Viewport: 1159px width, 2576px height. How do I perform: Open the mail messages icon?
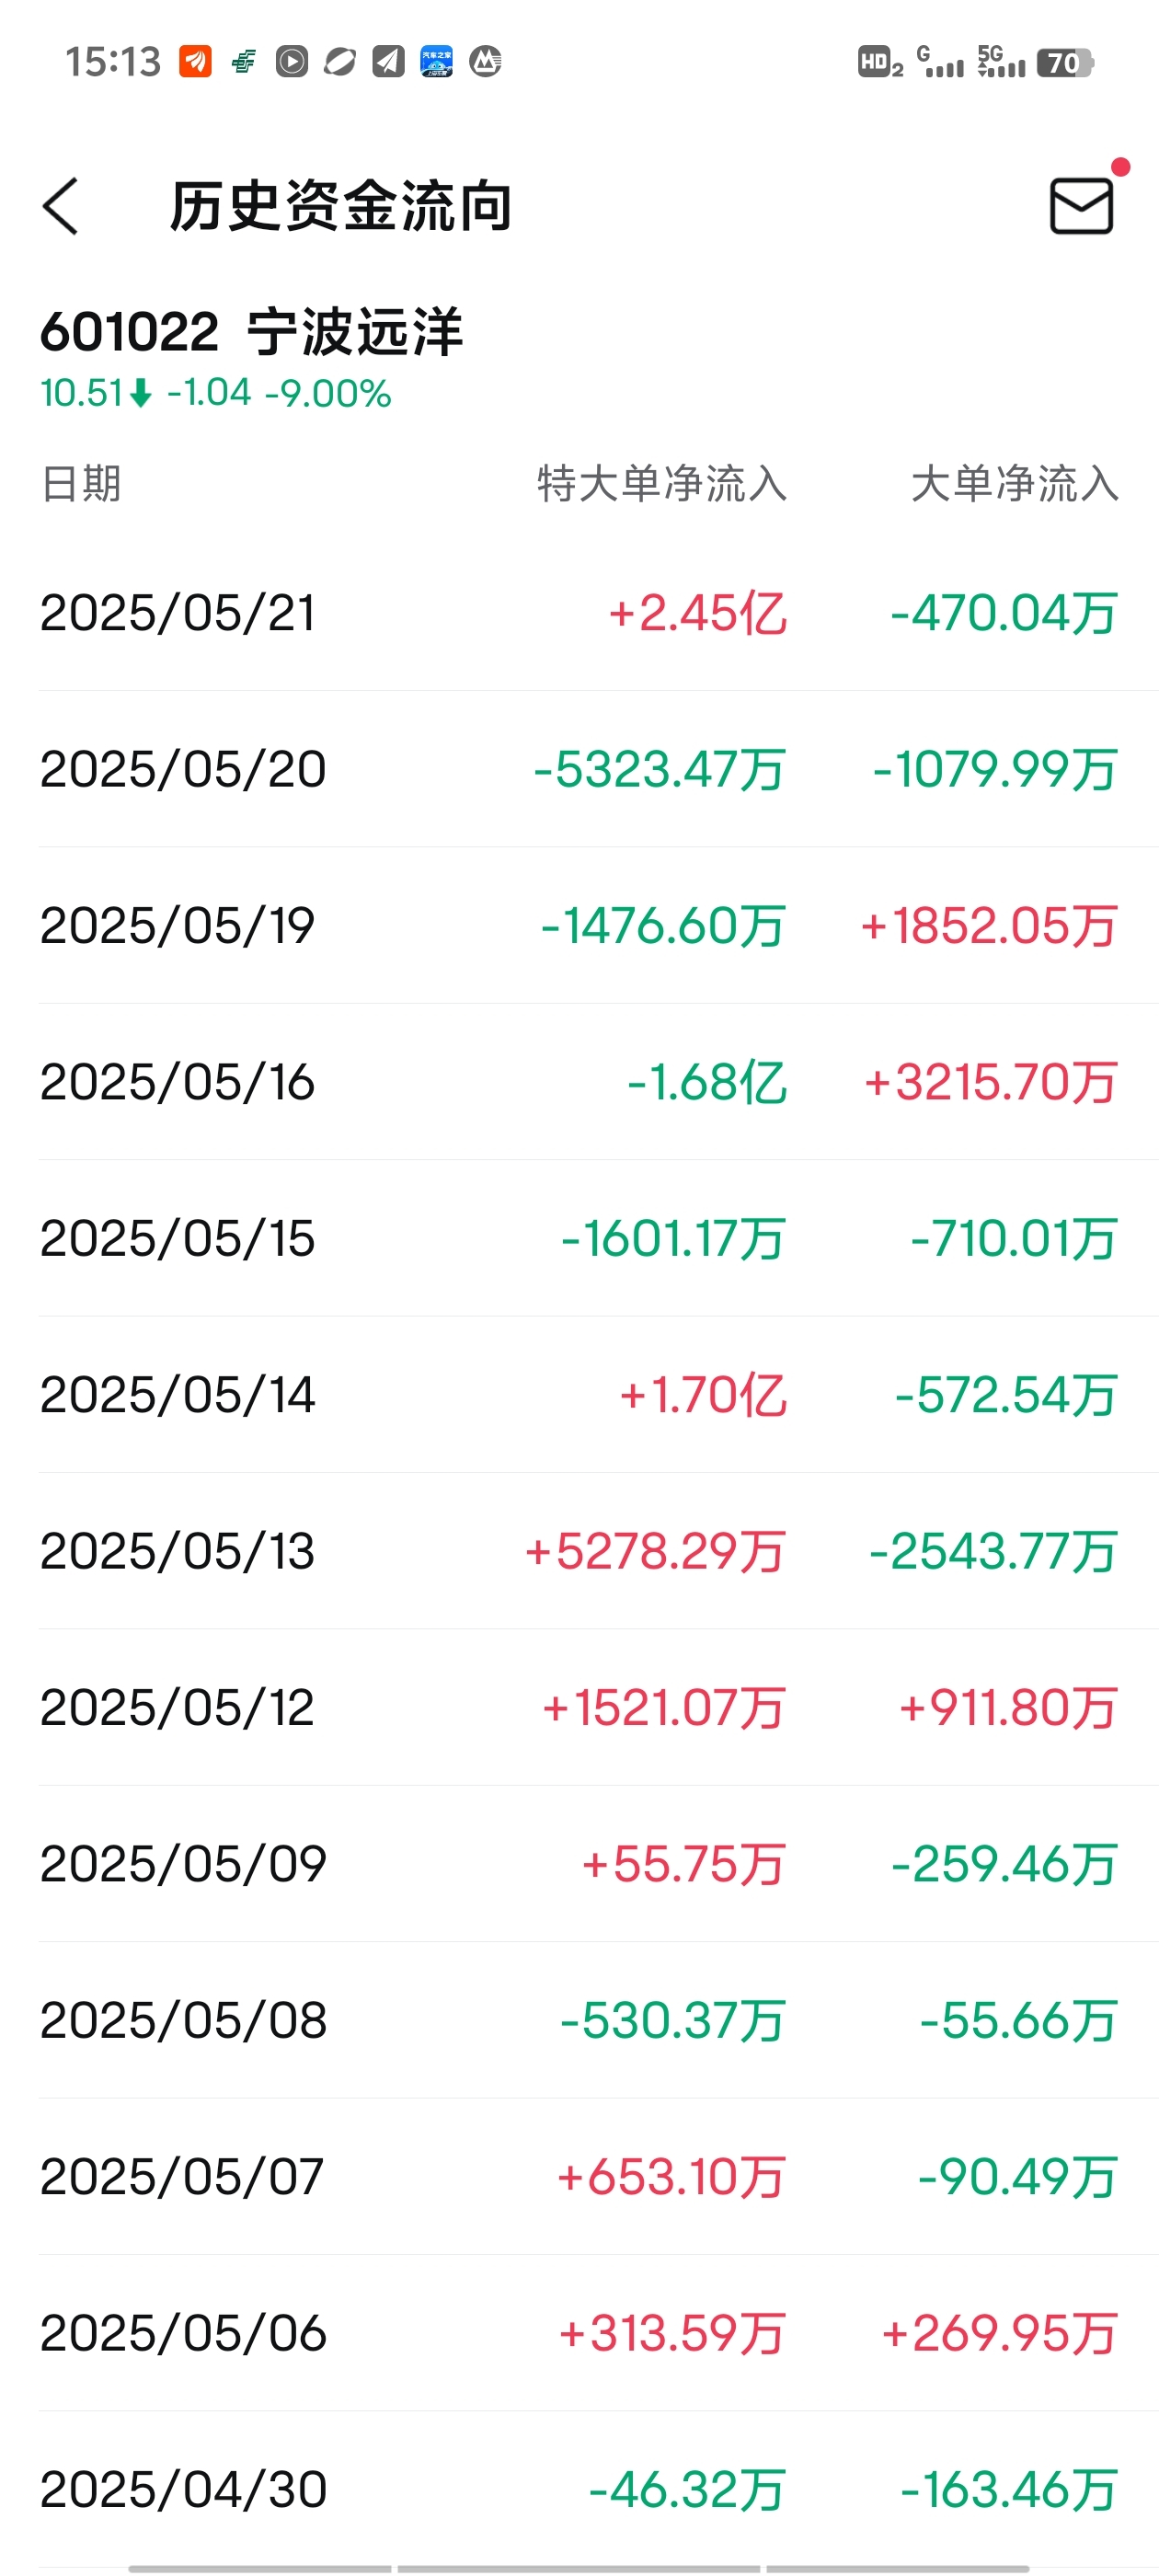(x=1081, y=206)
